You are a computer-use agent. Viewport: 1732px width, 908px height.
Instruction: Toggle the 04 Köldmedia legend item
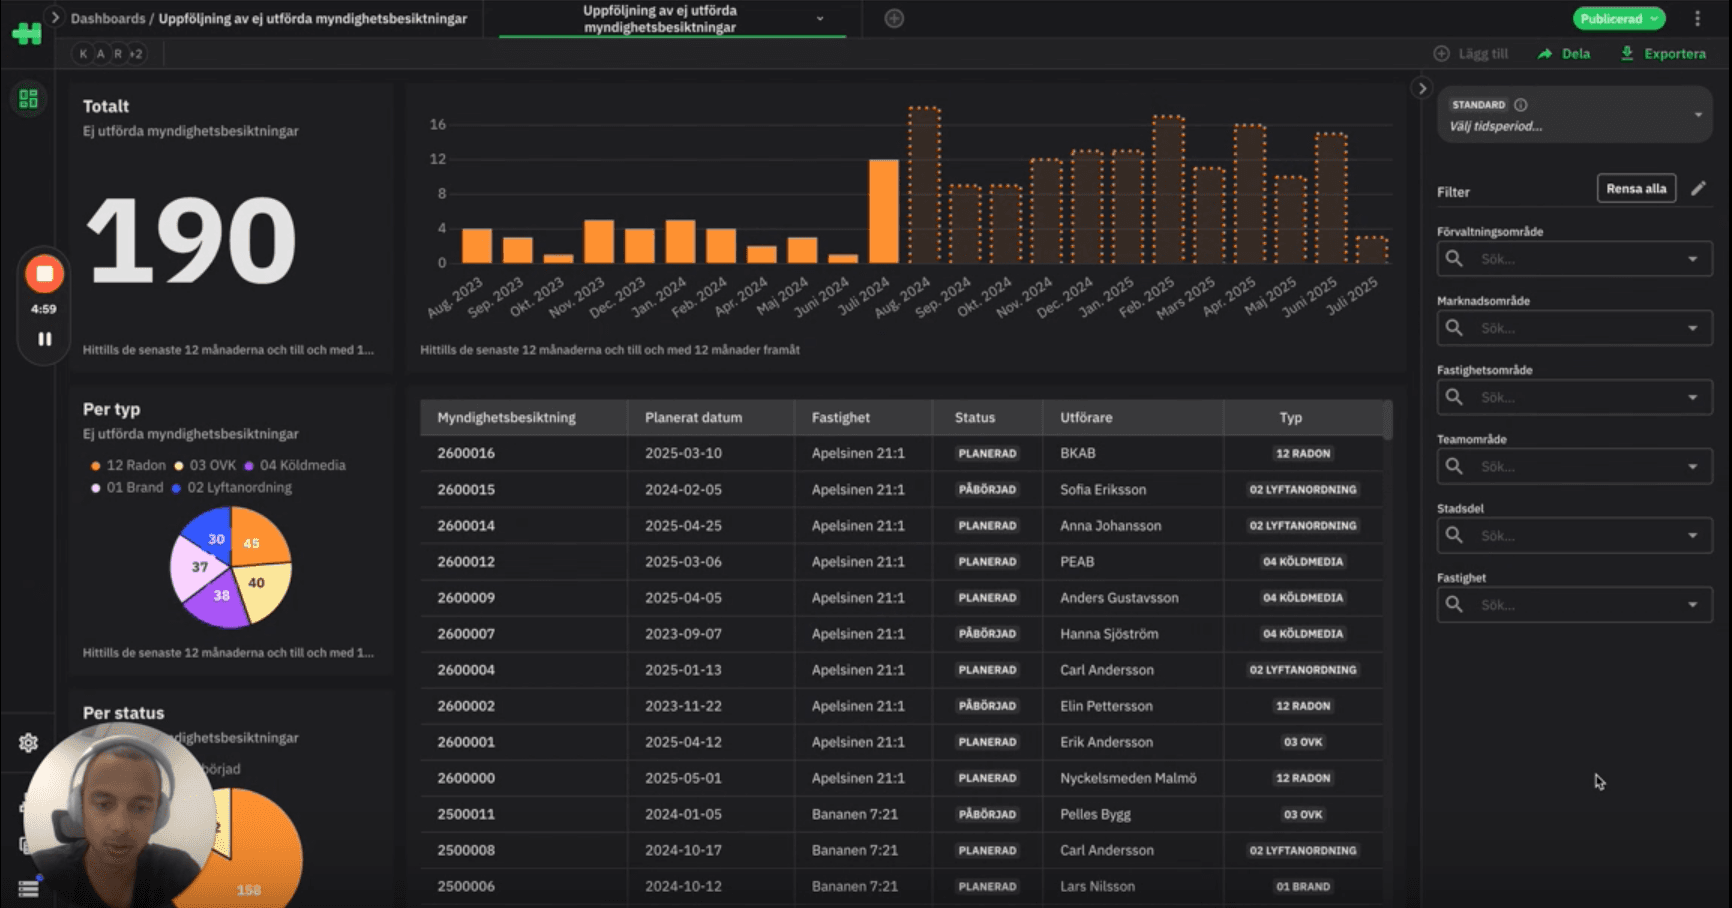tap(295, 465)
